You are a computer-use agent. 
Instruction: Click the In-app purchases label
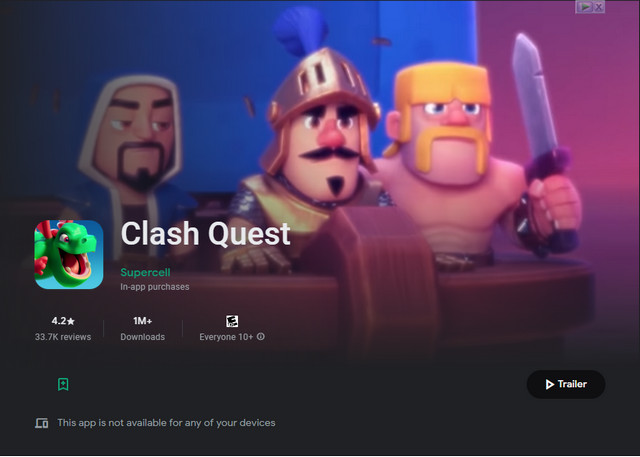pyautogui.click(x=155, y=287)
